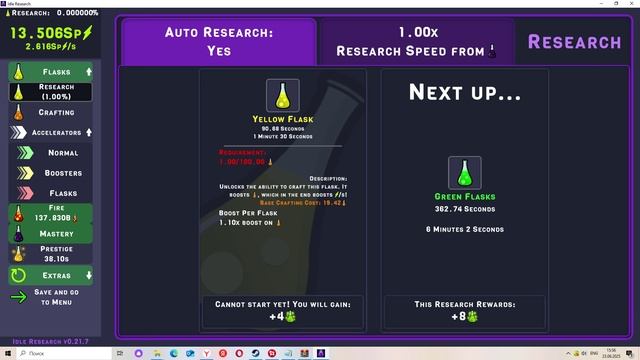Click 'This Research Rewards' box

click(465, 311)
